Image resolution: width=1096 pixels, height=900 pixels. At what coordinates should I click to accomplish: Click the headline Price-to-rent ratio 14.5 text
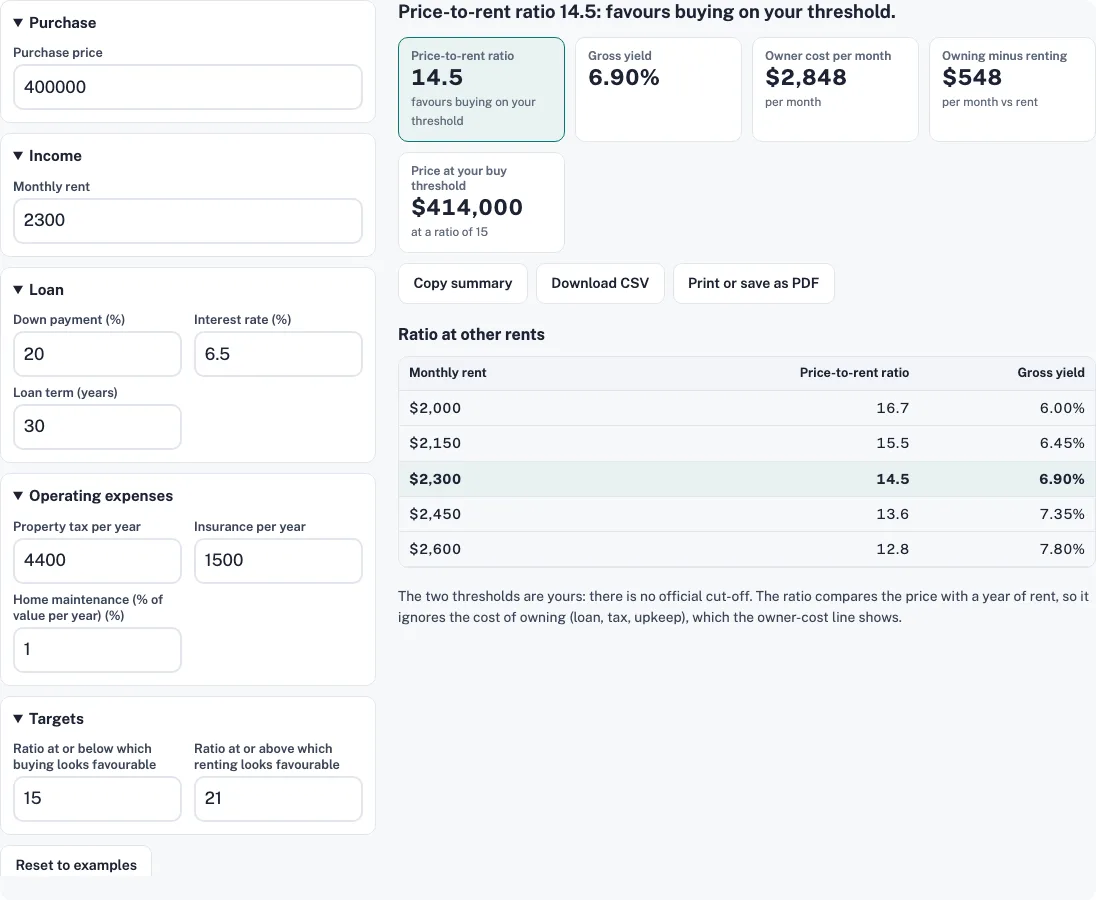[x=647, y=11]
